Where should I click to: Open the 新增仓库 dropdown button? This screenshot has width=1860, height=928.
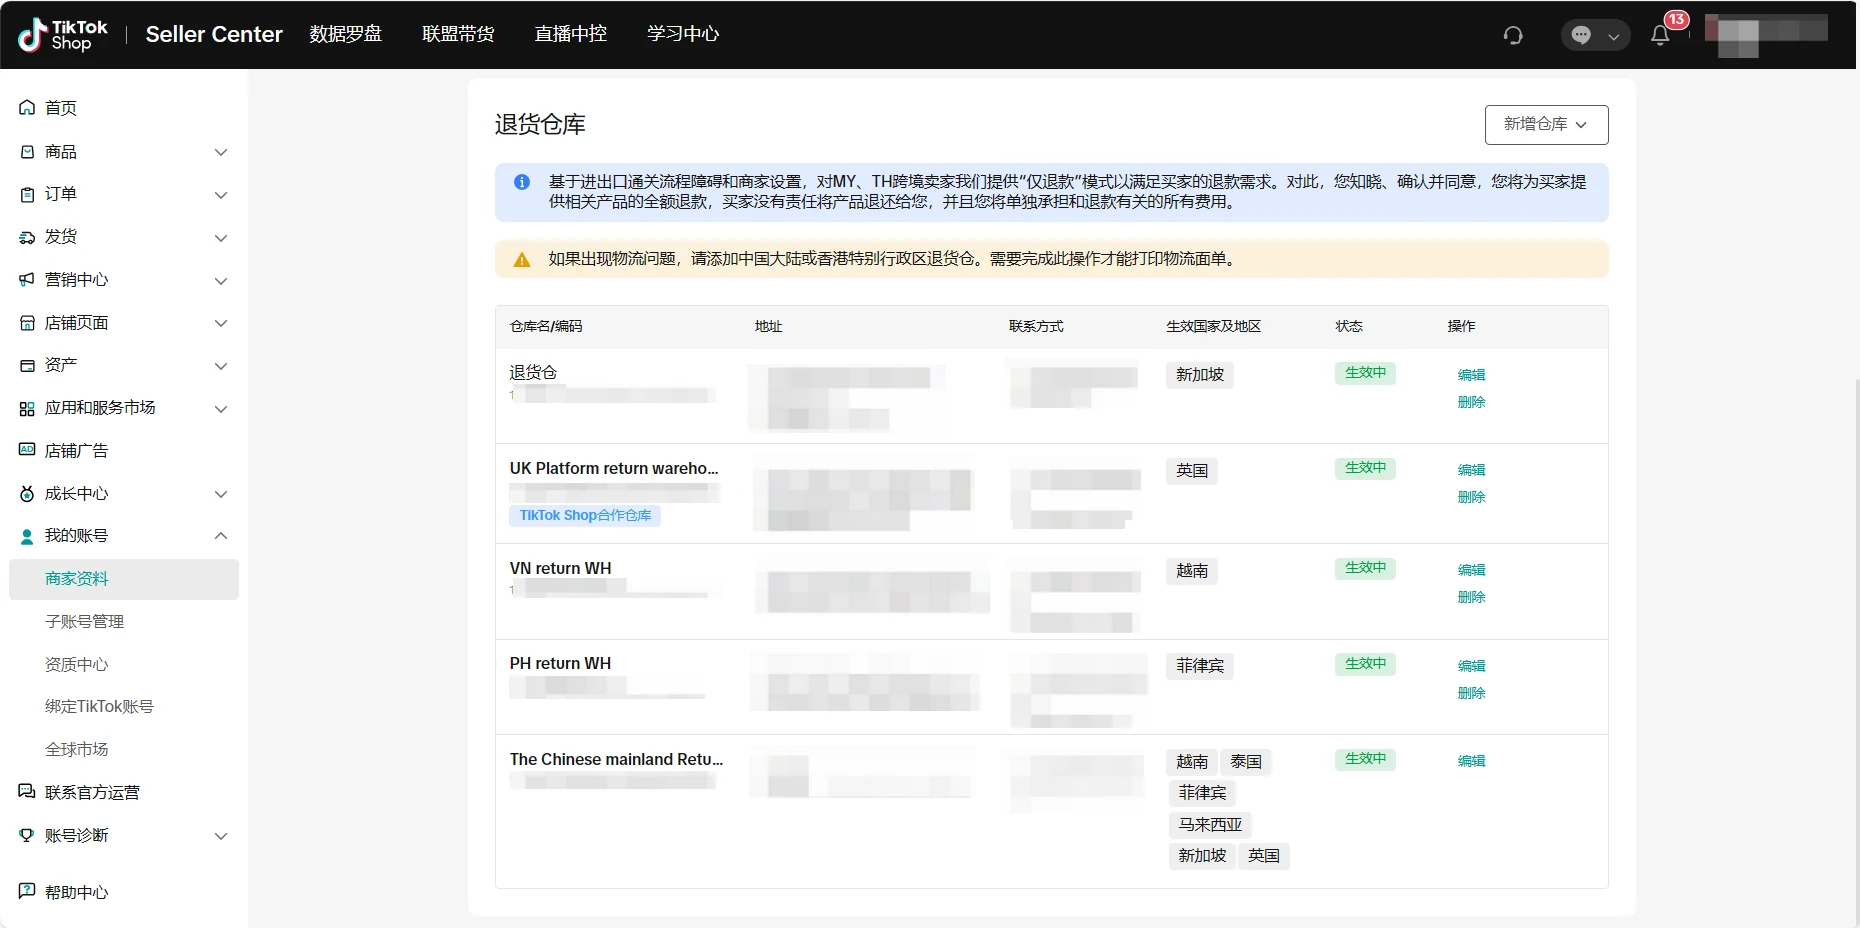[1546, 125]
